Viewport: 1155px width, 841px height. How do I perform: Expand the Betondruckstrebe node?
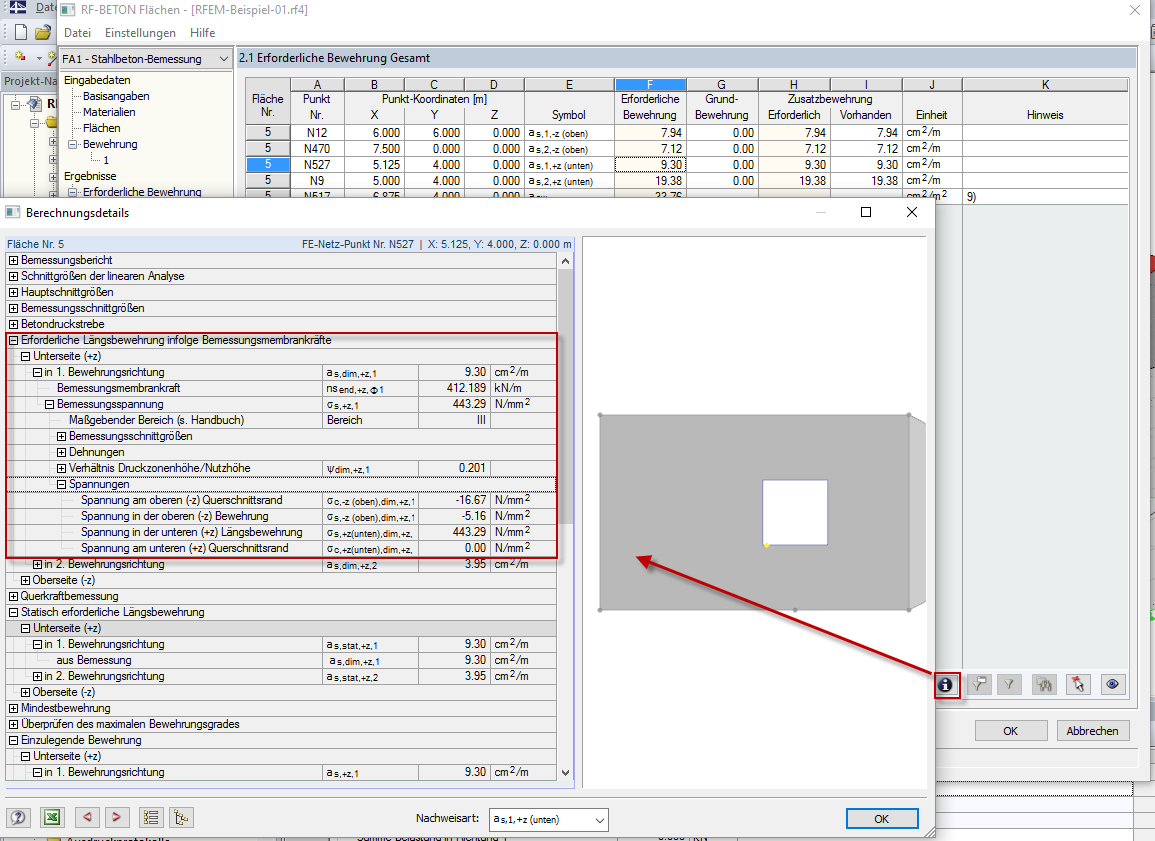(13, 324)
